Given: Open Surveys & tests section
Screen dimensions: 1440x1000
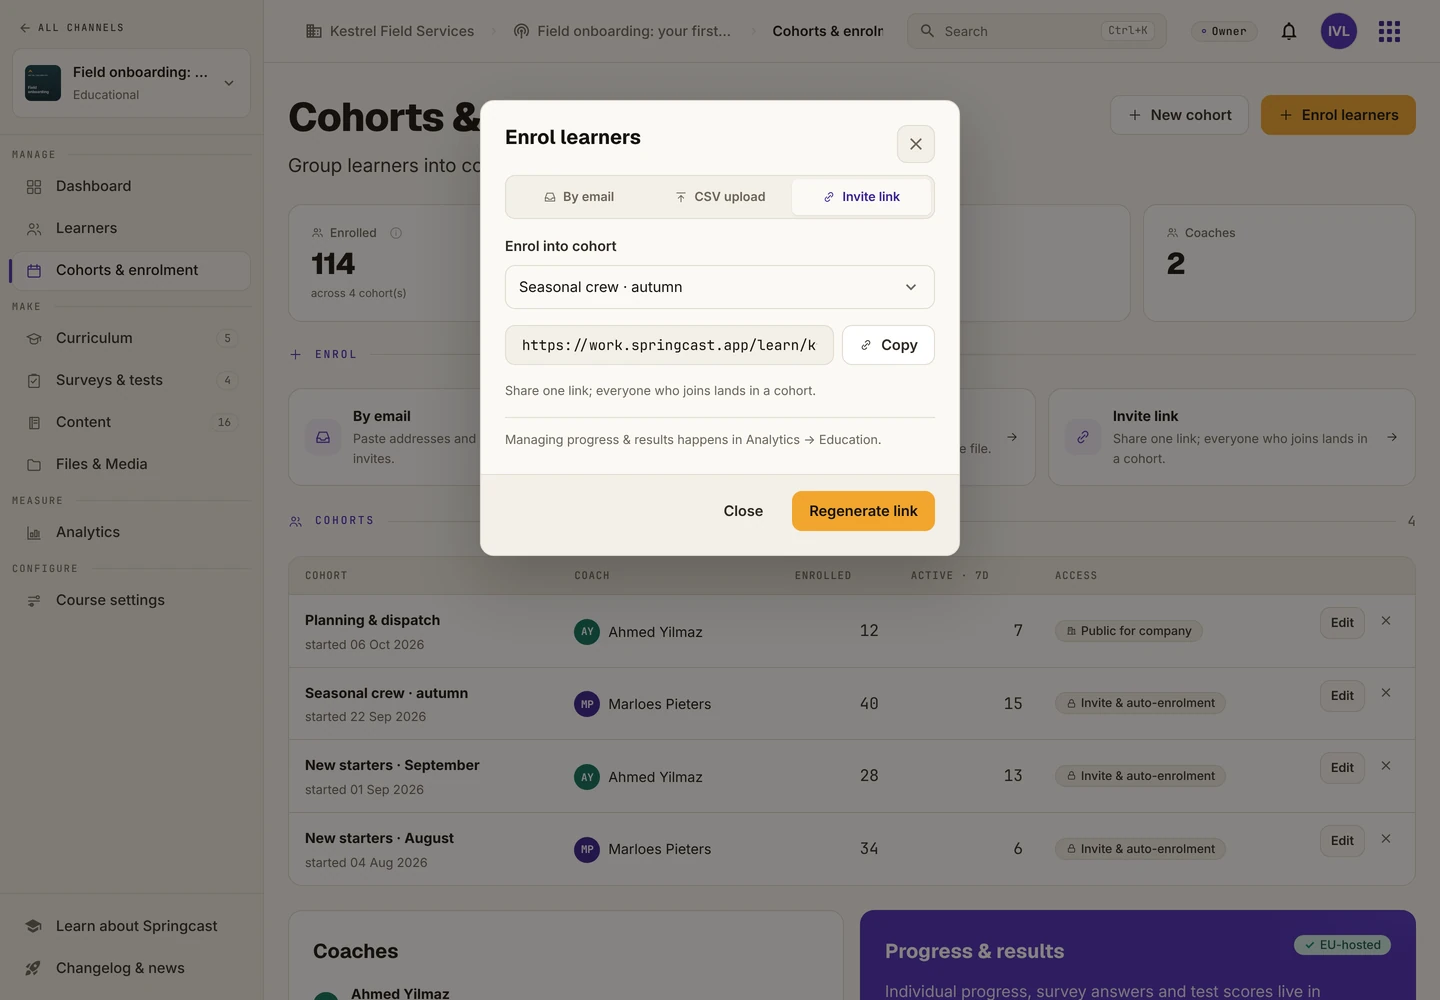Looking at the screenshot, I should 131,380.
